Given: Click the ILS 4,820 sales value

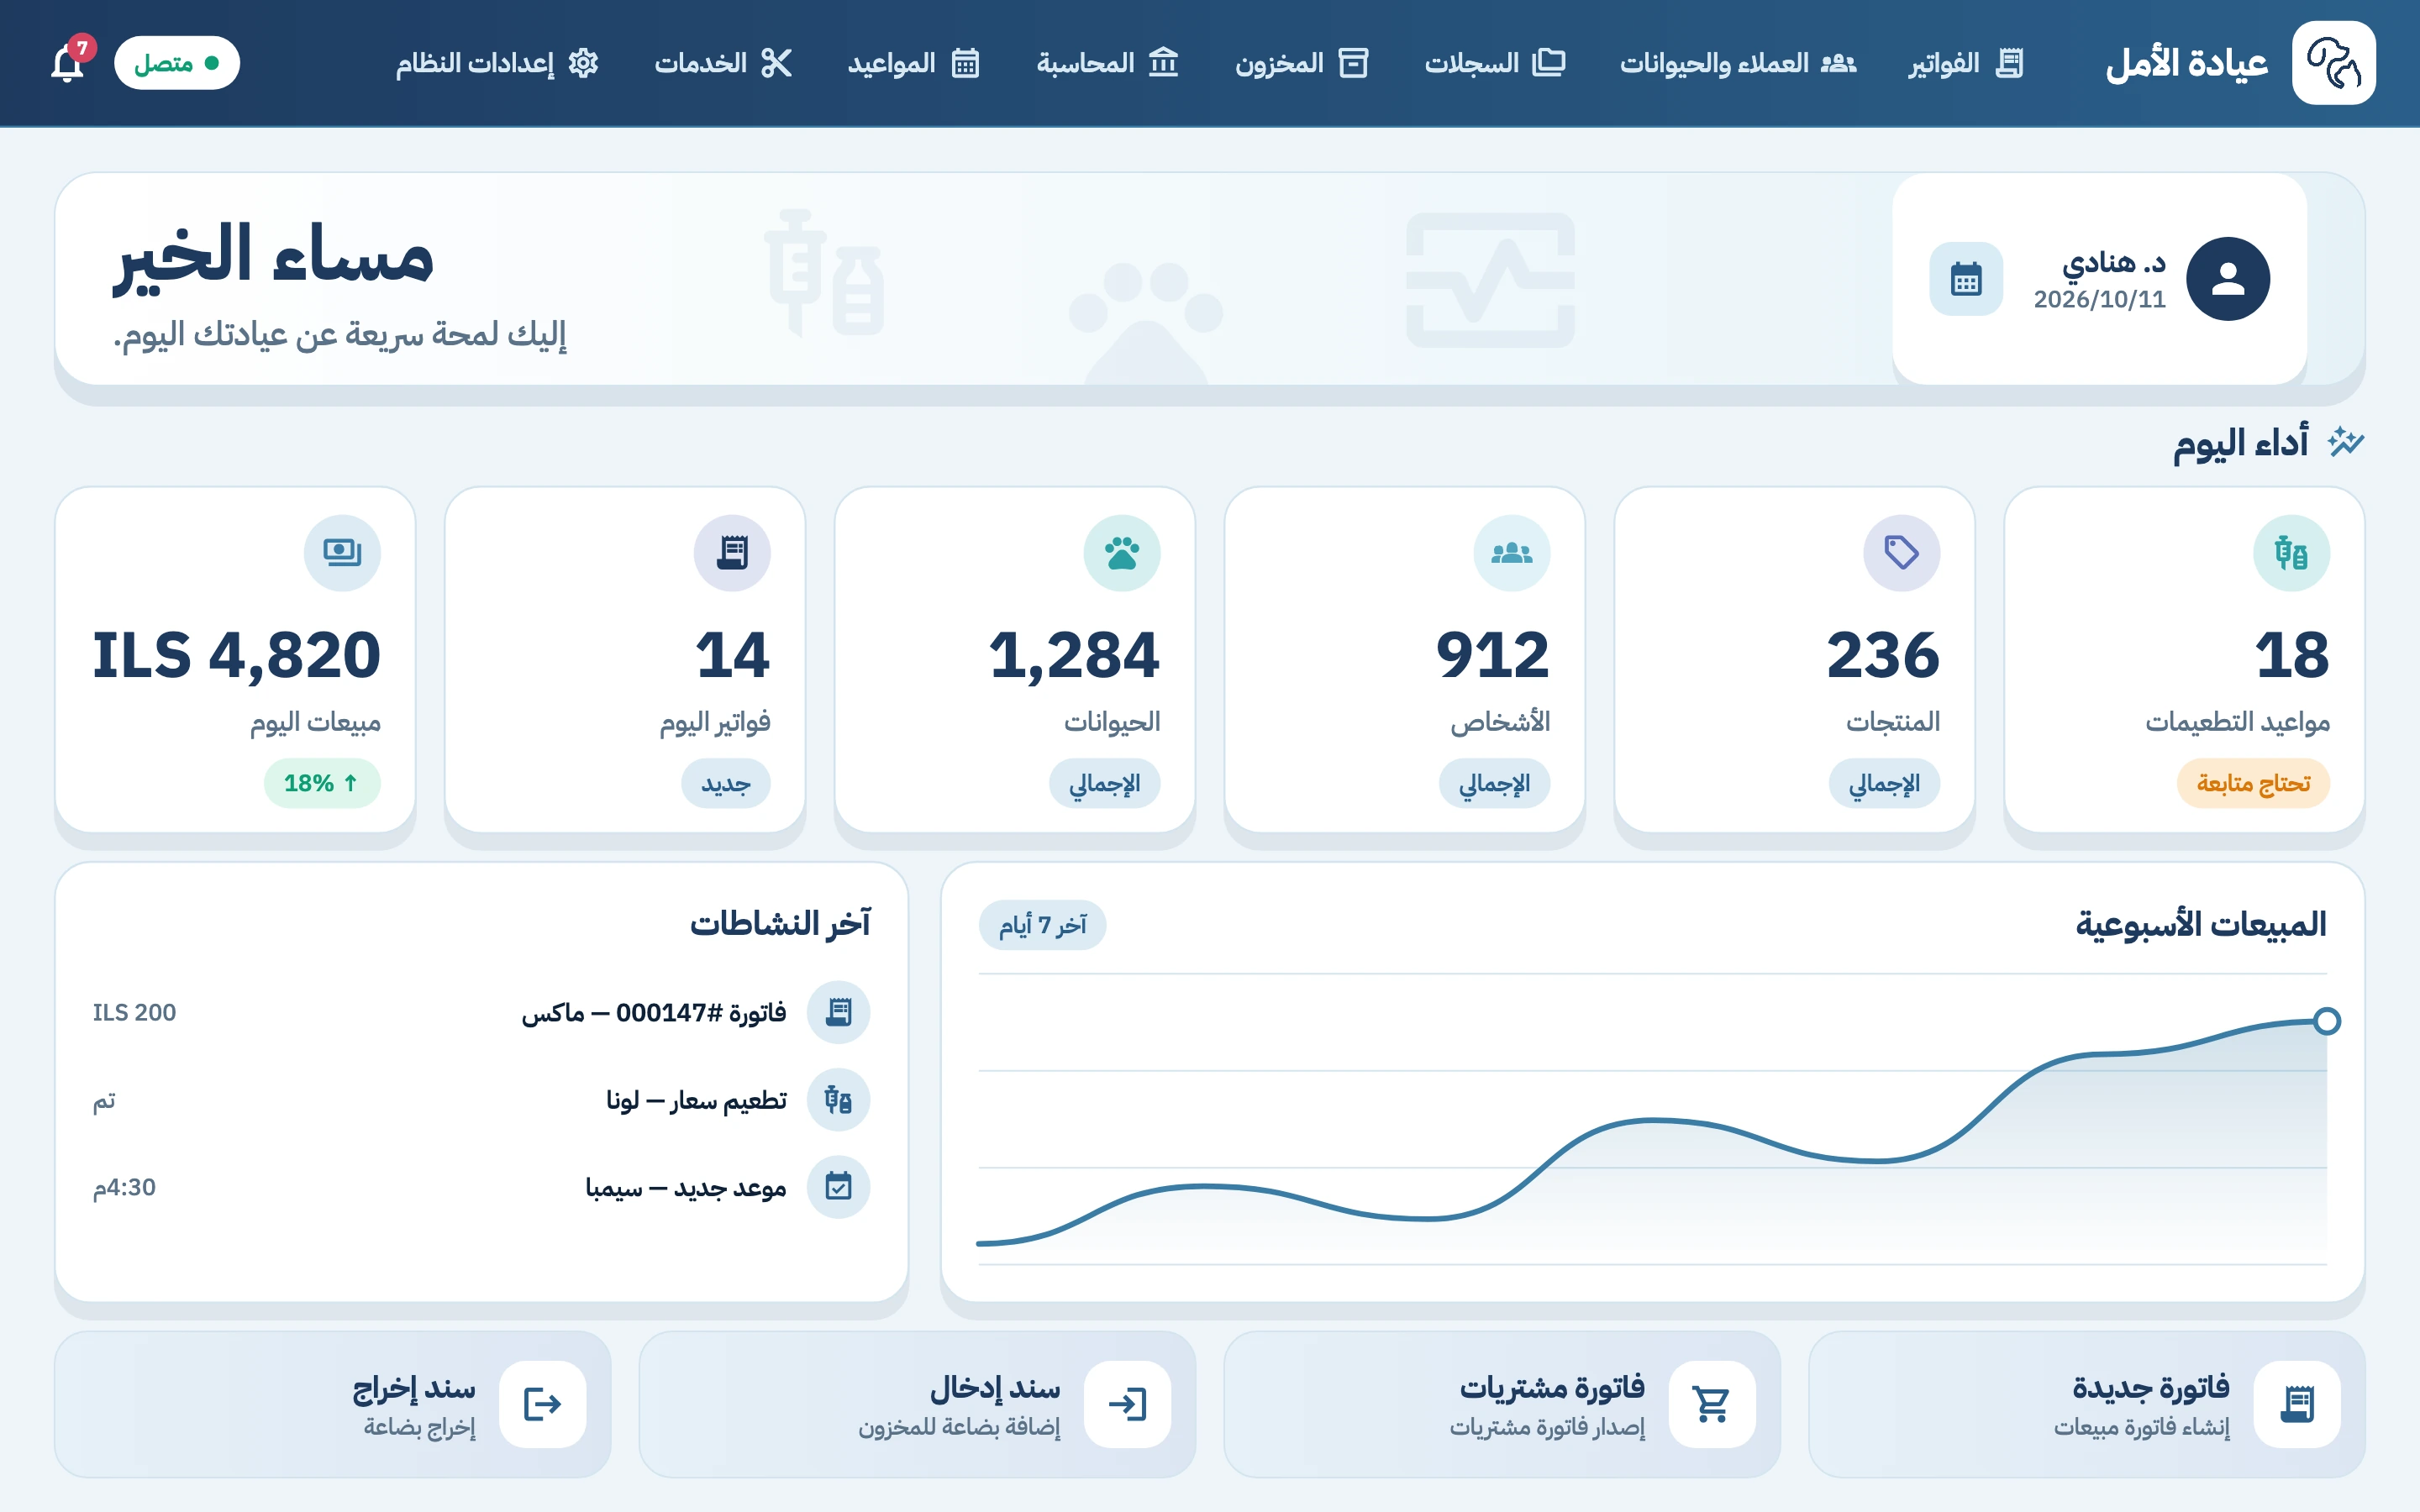Looking at the screenshot, I should click(x=237, y=656).
